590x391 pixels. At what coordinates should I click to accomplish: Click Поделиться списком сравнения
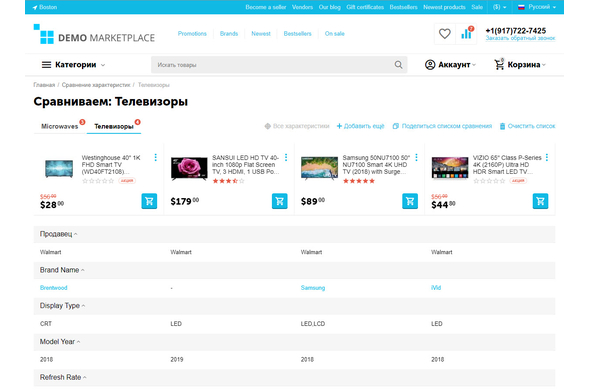pos(442,126)
